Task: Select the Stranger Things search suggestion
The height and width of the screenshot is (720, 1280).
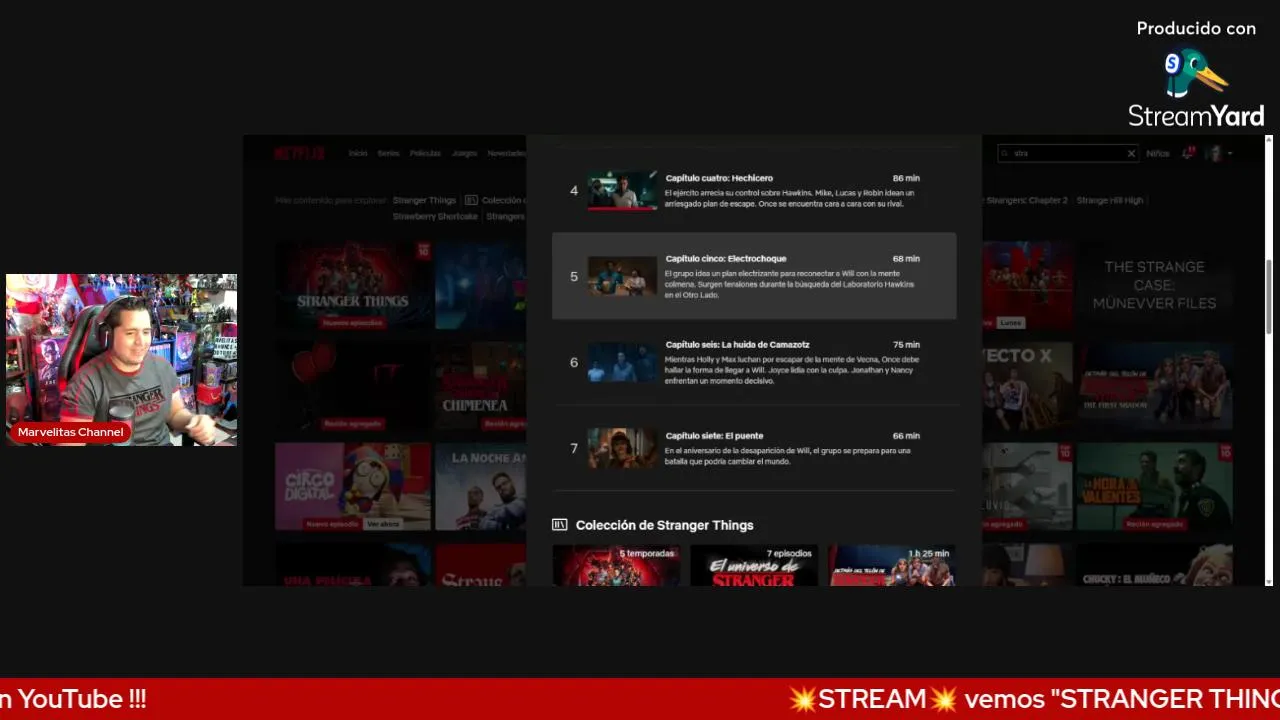Action: coord(424,200)
